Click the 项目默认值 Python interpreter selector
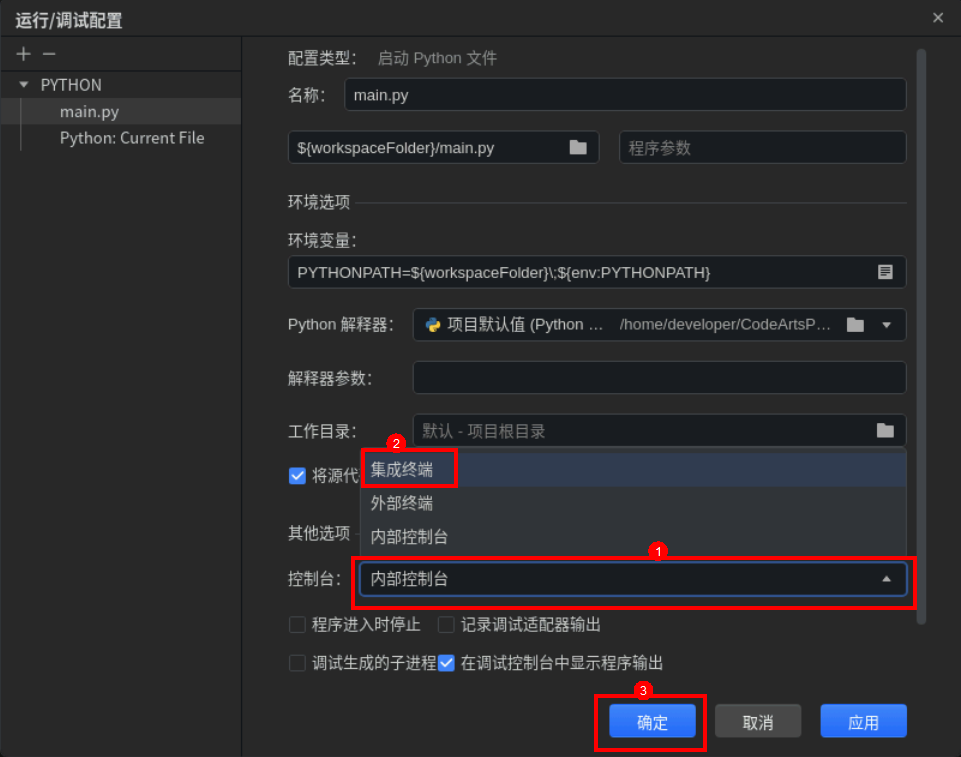Viewport: 961px width, 757px height. tap(659, 325)
